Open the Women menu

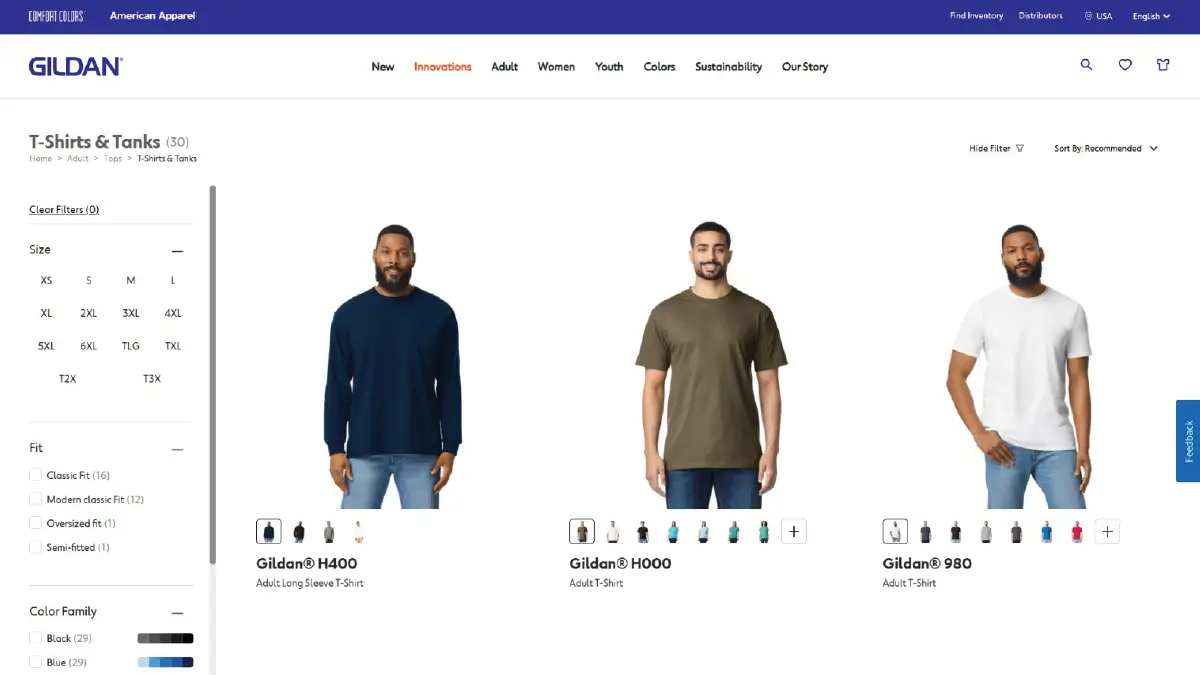[x=556, y=67]
